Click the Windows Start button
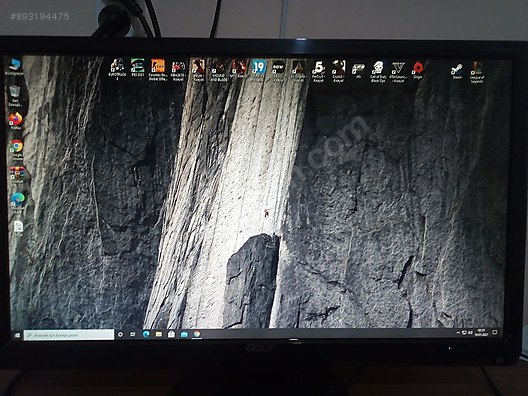Viewport: 528px width, 396px height. click(x=18, y=335)
